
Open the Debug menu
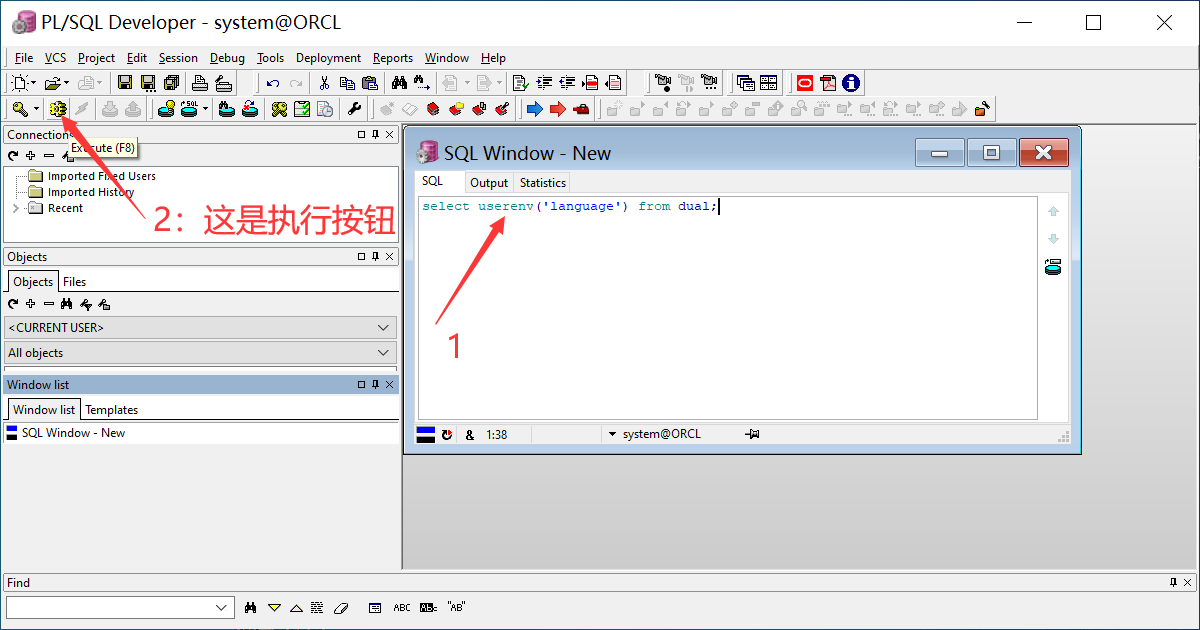(x=227, y=58)
